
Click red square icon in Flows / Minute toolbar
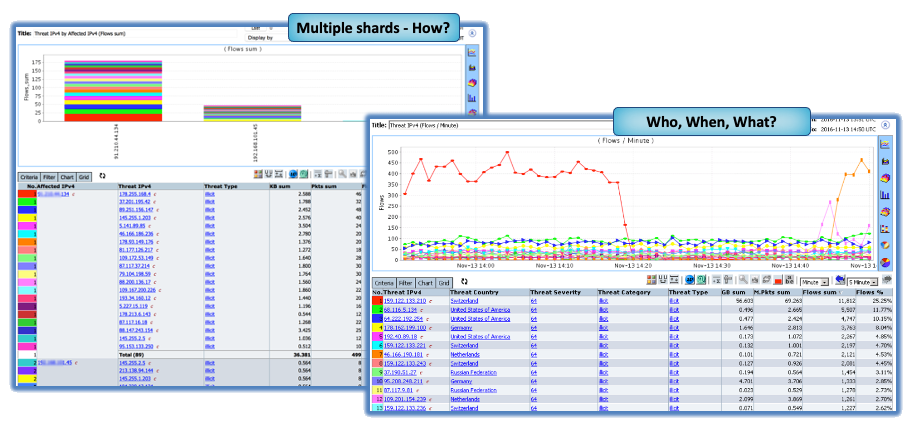[x=778, y=280]
